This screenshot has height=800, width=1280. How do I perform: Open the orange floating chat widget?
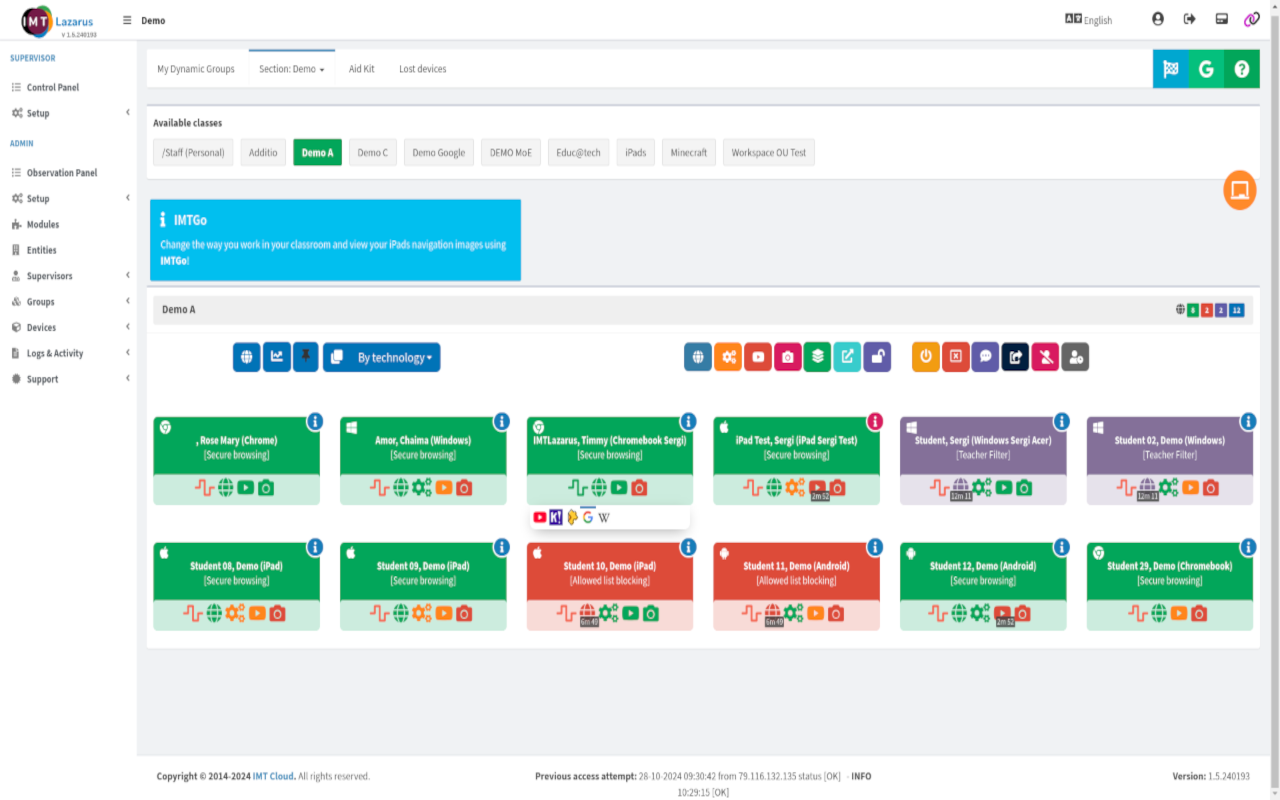pos(1239,190)
